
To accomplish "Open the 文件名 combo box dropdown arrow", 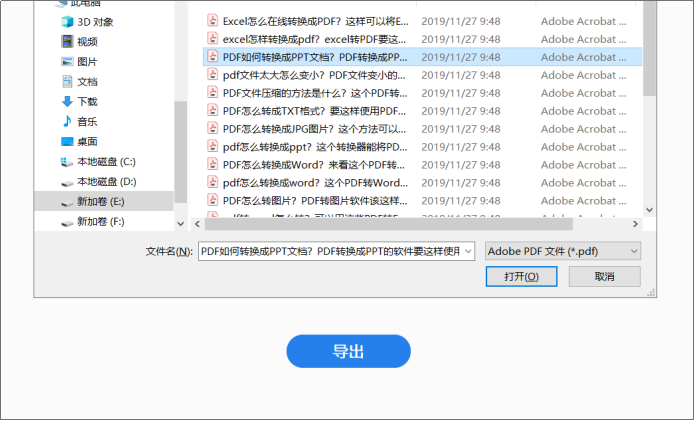I will click(x=468, y=251).
